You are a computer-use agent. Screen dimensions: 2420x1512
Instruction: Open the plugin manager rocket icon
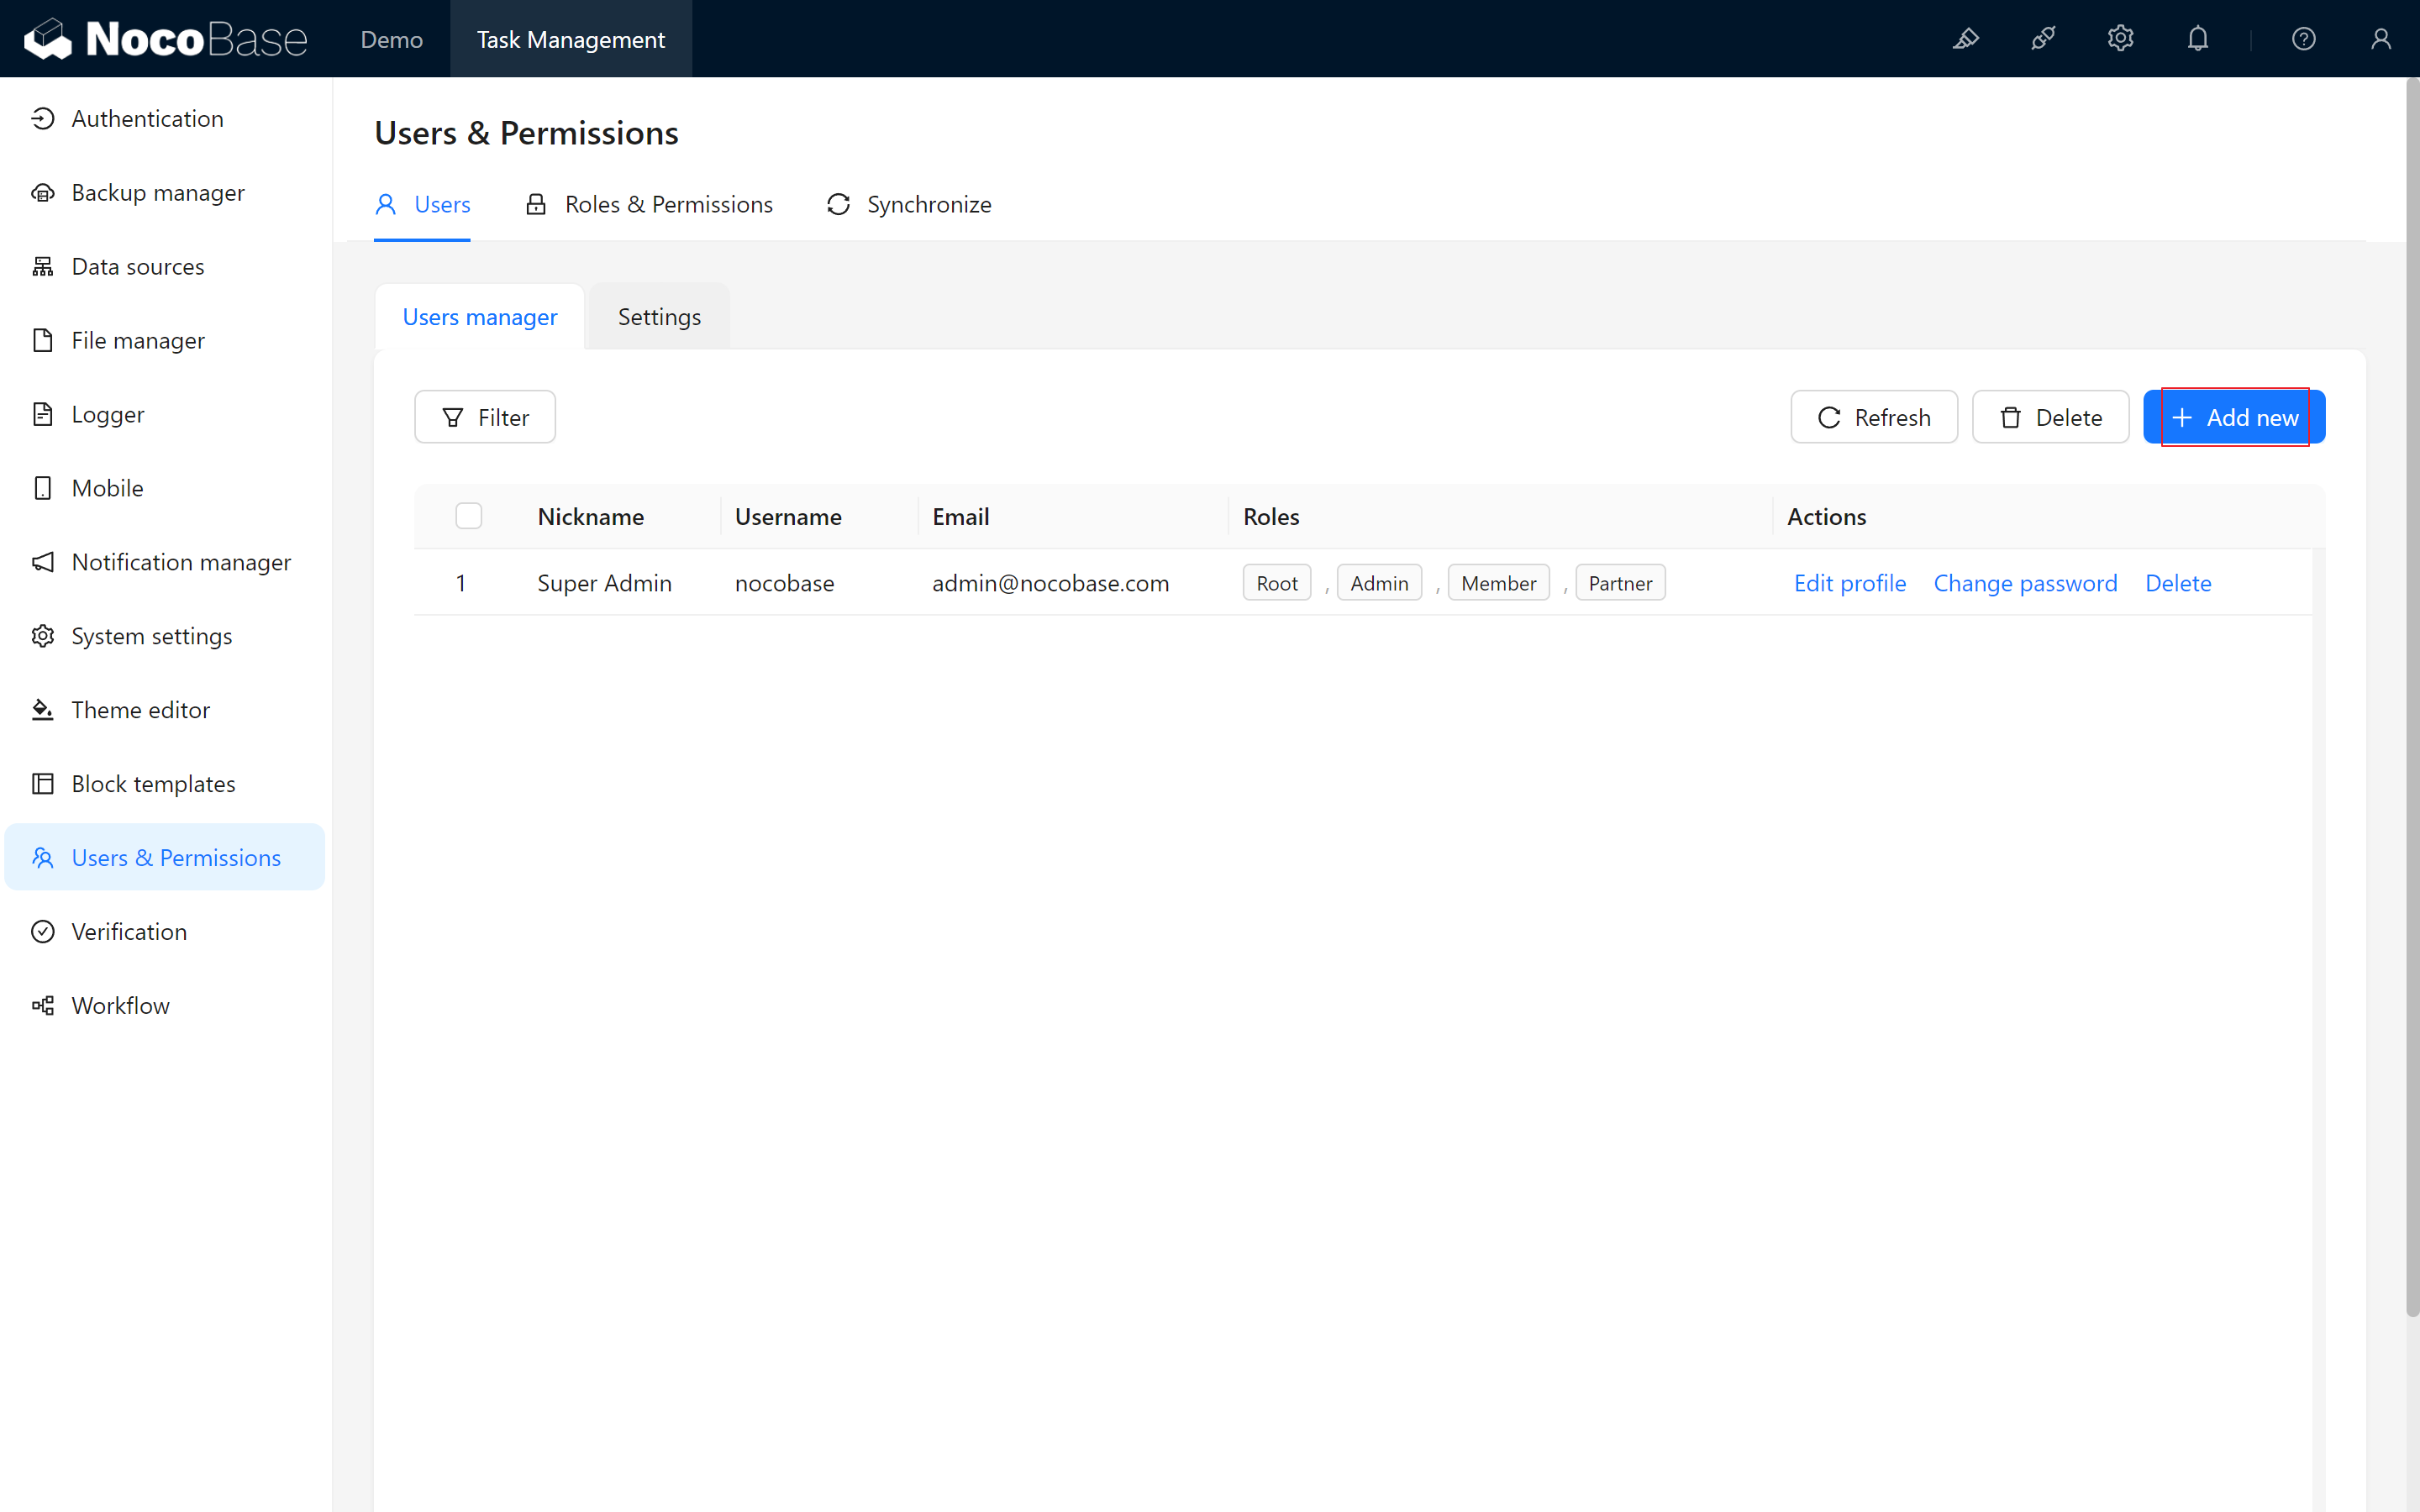pyautogui.click(x=2043, y=39)
